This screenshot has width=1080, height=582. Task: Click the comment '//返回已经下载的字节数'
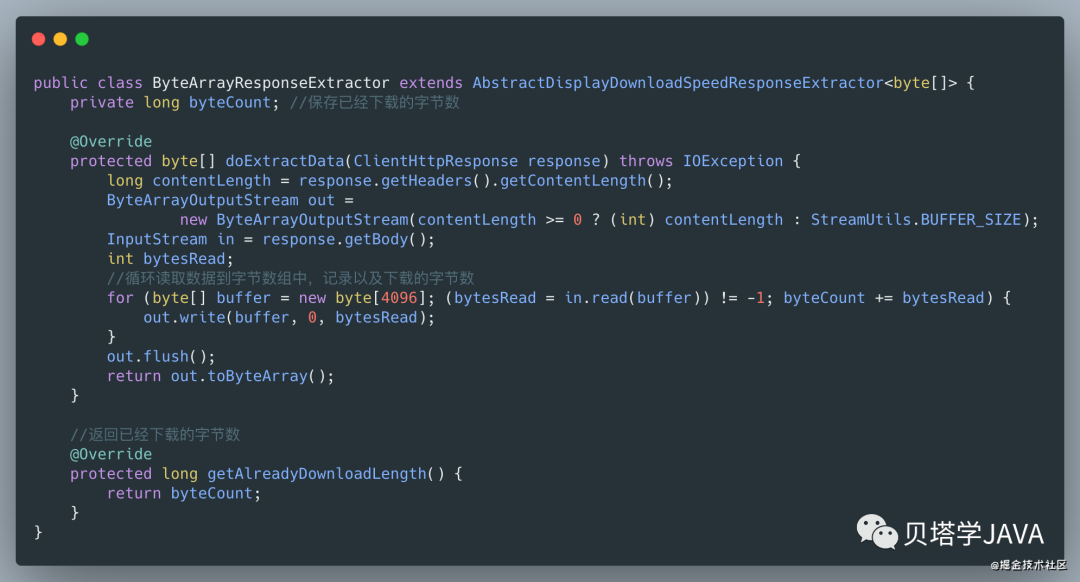click(x=155, y=435)
